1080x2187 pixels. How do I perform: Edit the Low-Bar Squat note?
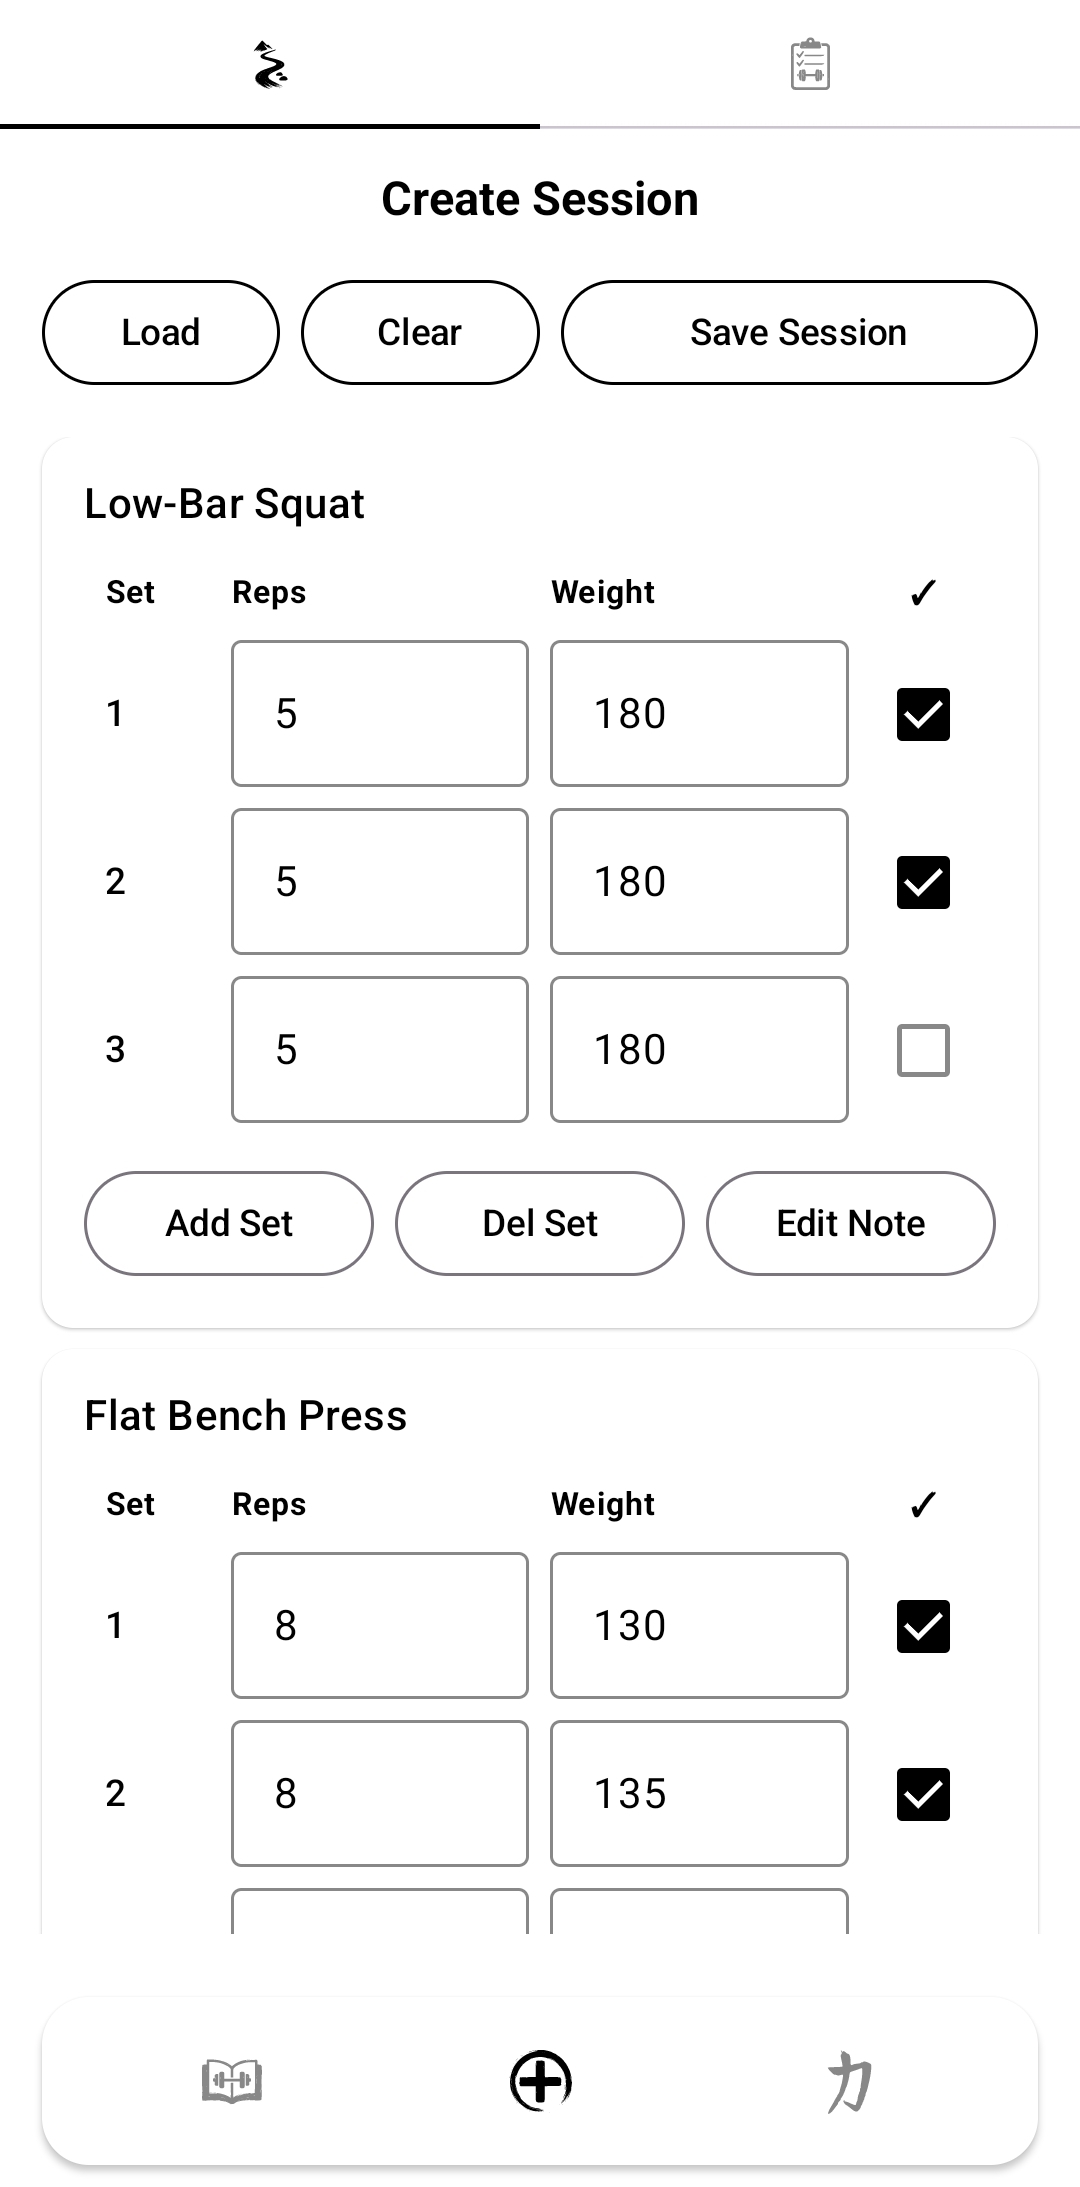pyautogui.click(x=851, y=1223)
